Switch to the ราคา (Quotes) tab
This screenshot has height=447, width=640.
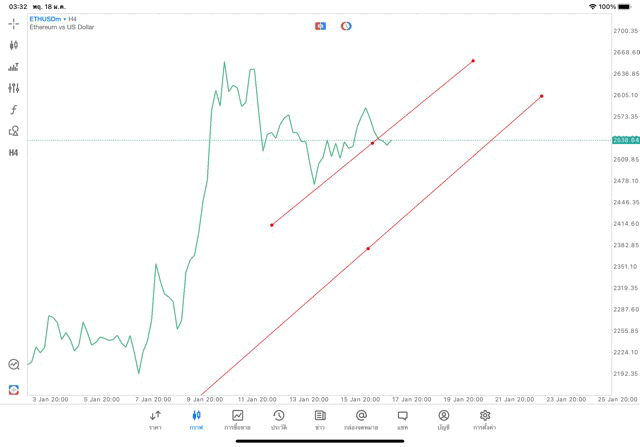pyautogui.click(x=155, y=420)
